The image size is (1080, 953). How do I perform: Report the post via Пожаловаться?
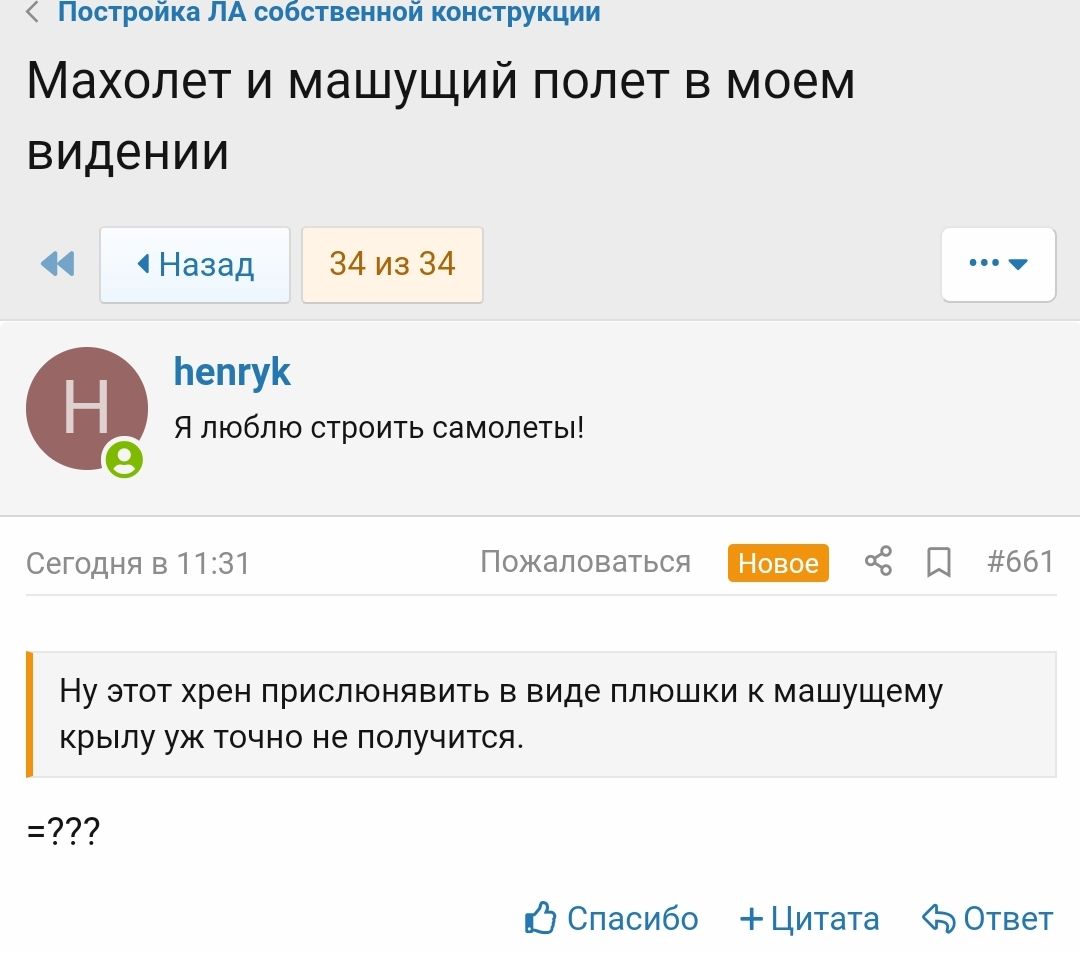(x=585, y=562)
